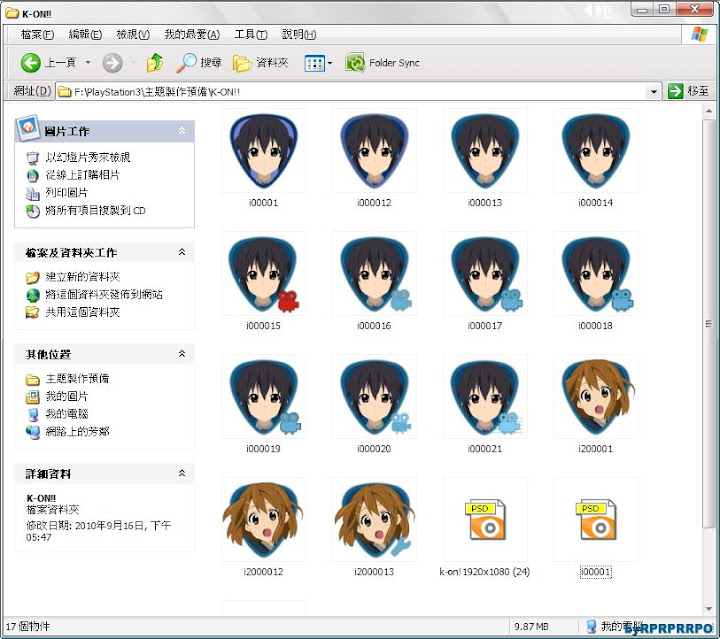Open the Search magnifier tool

coord(187,63)
